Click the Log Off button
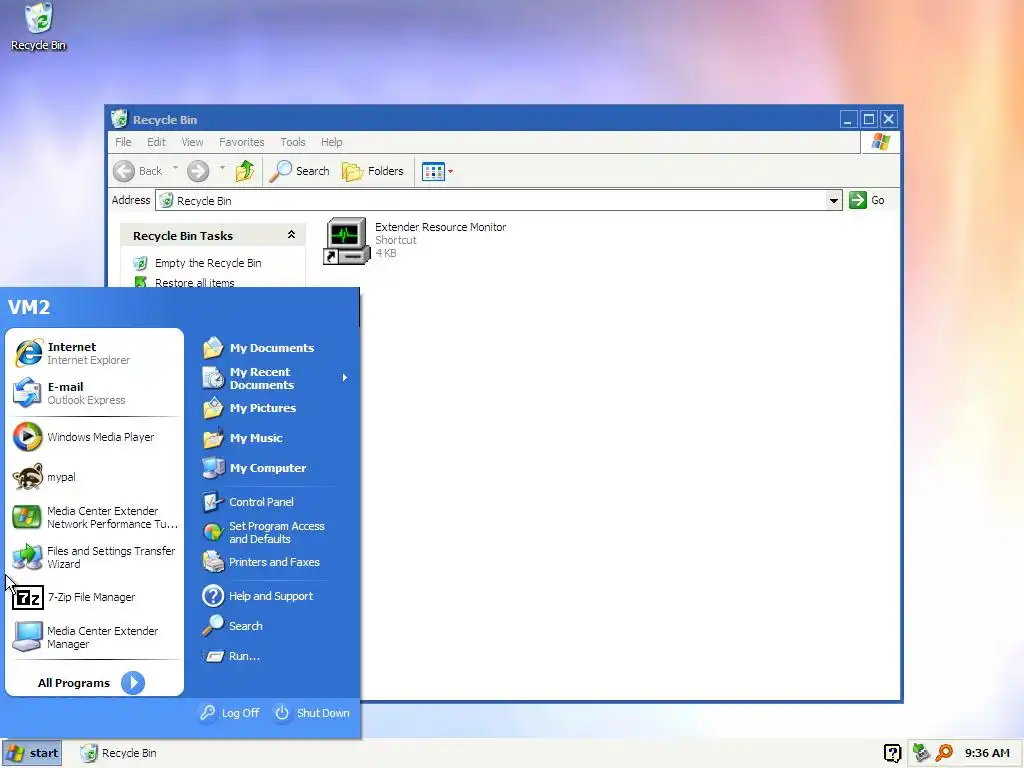This screenshot has width=1024, height=768. [230, 712]
